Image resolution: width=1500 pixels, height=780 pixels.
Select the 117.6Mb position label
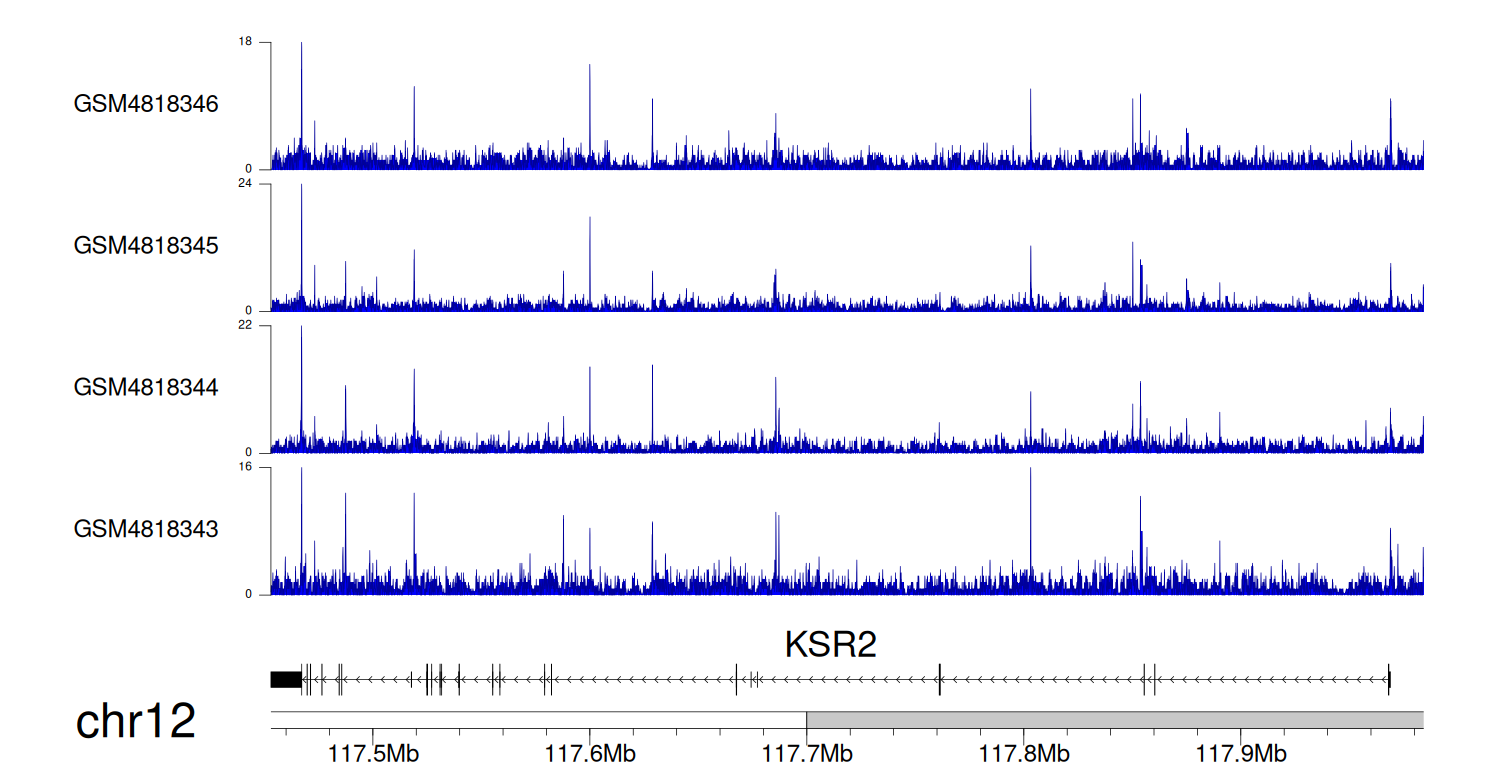click(x=590, y=753)
